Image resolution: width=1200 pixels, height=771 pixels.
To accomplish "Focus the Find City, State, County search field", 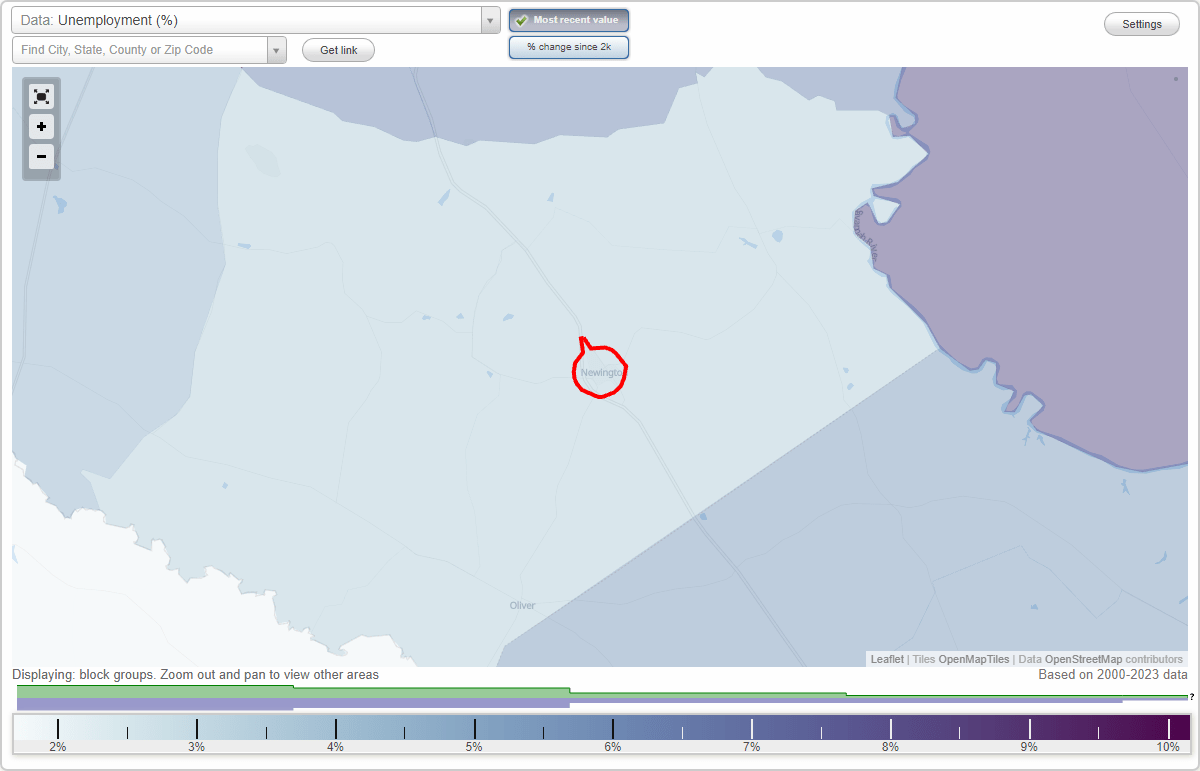I will pyautogui.click(x=140, y=50).
